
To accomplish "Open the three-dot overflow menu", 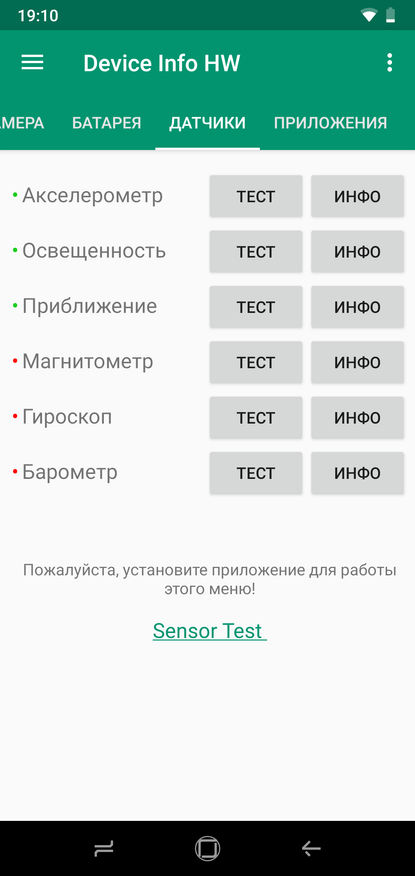I will pyautogui.click(x=390, y=63).
